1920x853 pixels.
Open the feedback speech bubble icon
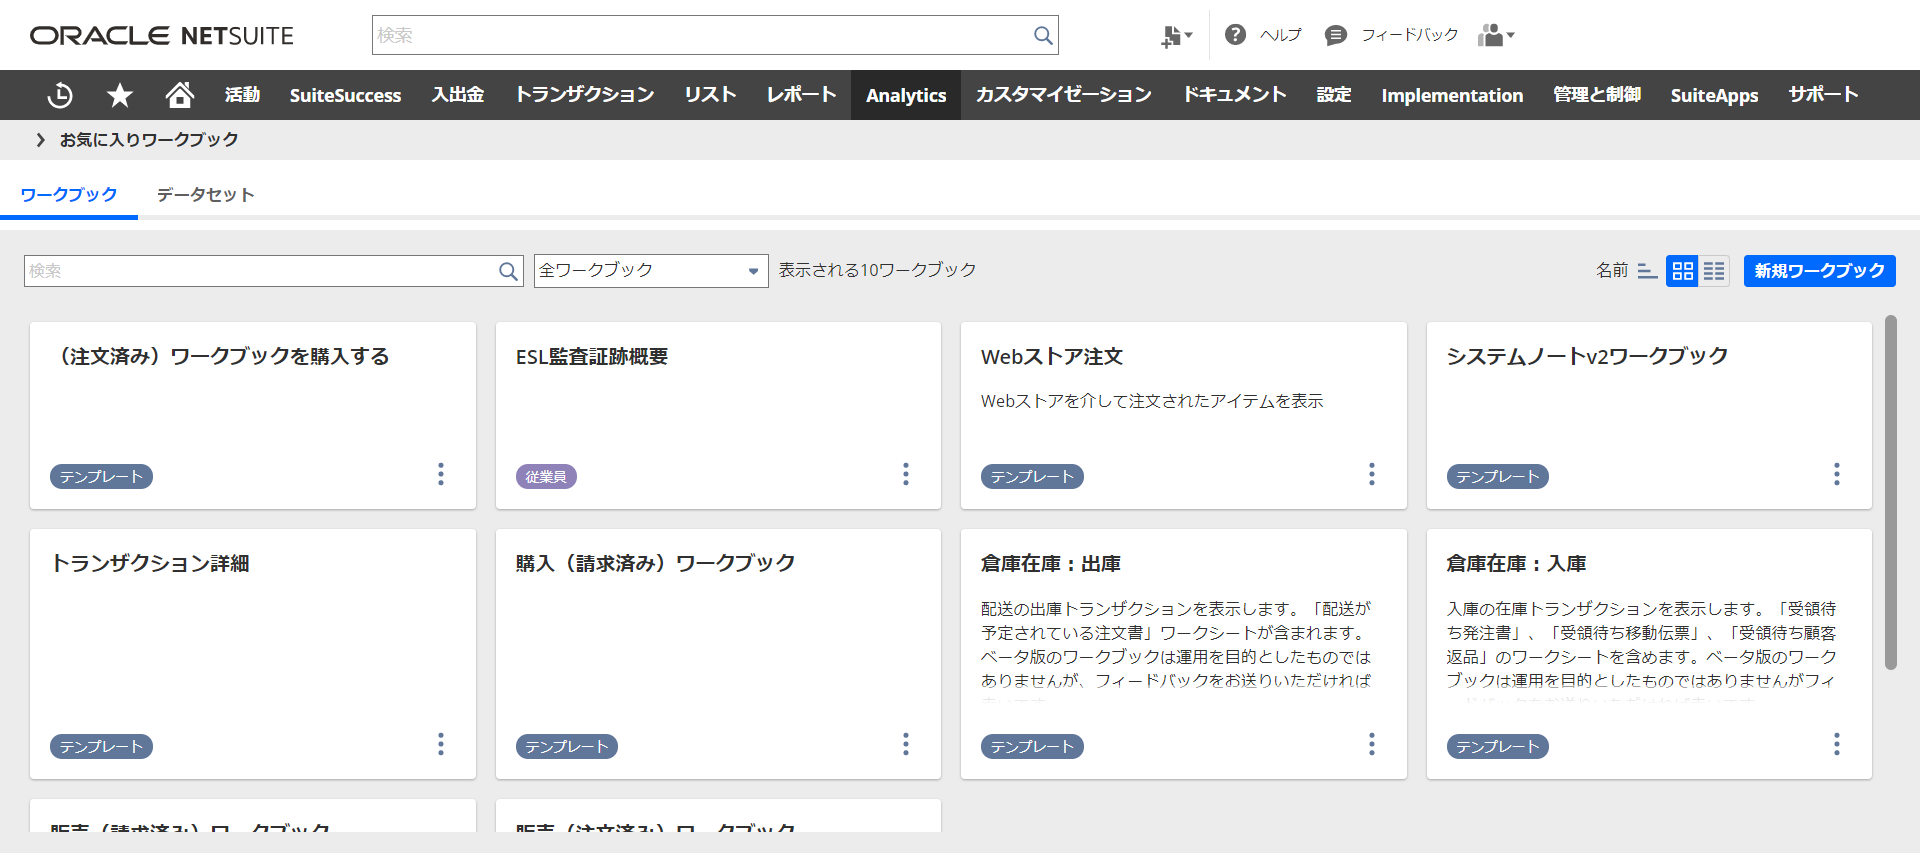coord(1335,36)
